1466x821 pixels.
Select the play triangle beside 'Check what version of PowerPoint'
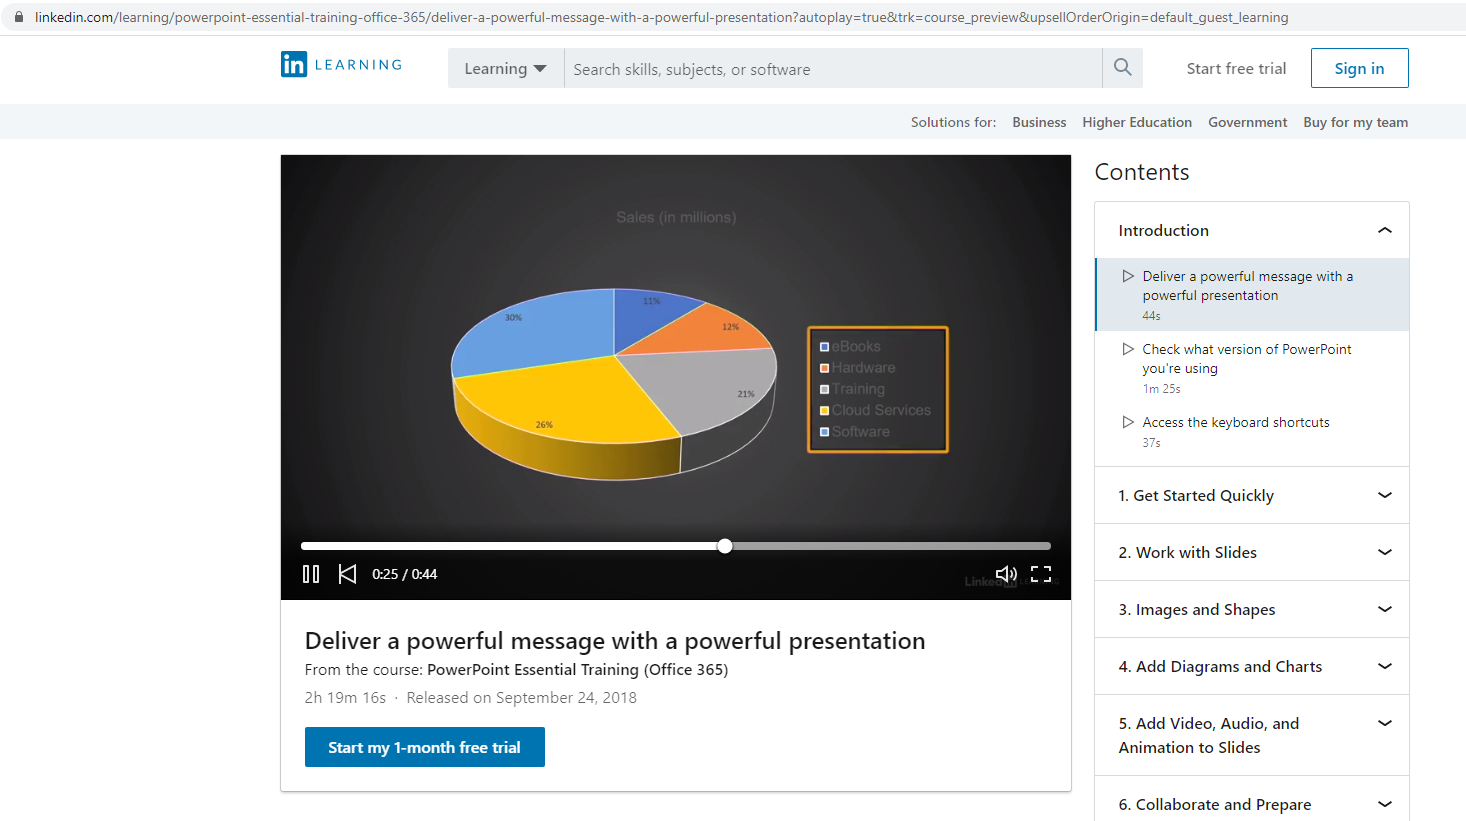(1128, 349)
